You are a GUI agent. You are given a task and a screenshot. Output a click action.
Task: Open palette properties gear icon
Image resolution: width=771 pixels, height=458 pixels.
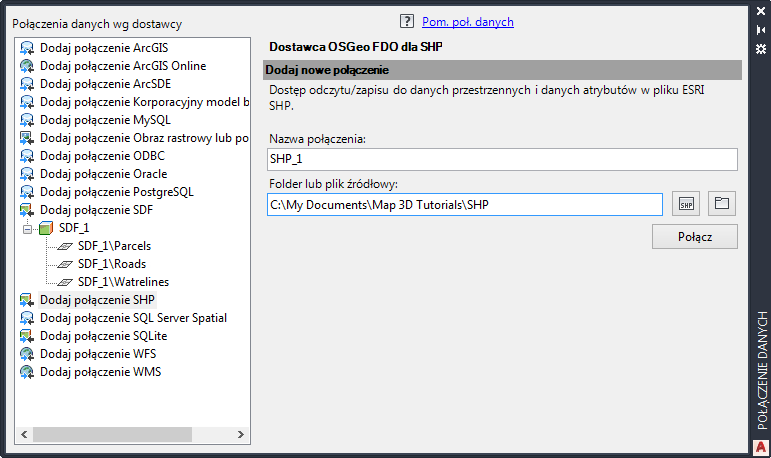pyautogui.click(x=760, y=49)
